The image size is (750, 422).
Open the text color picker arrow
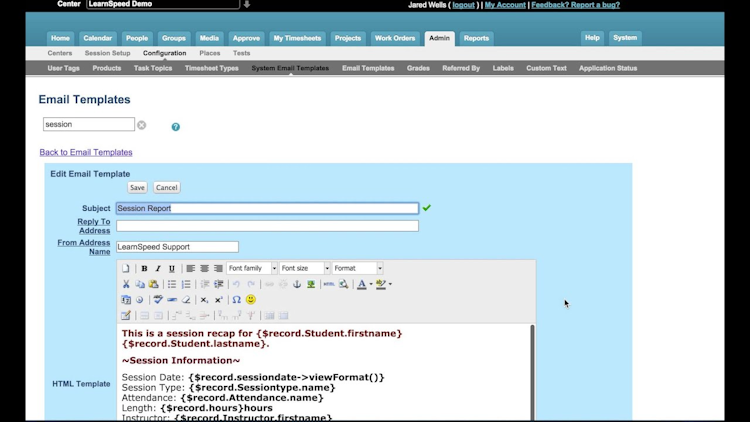pos(371,284)
